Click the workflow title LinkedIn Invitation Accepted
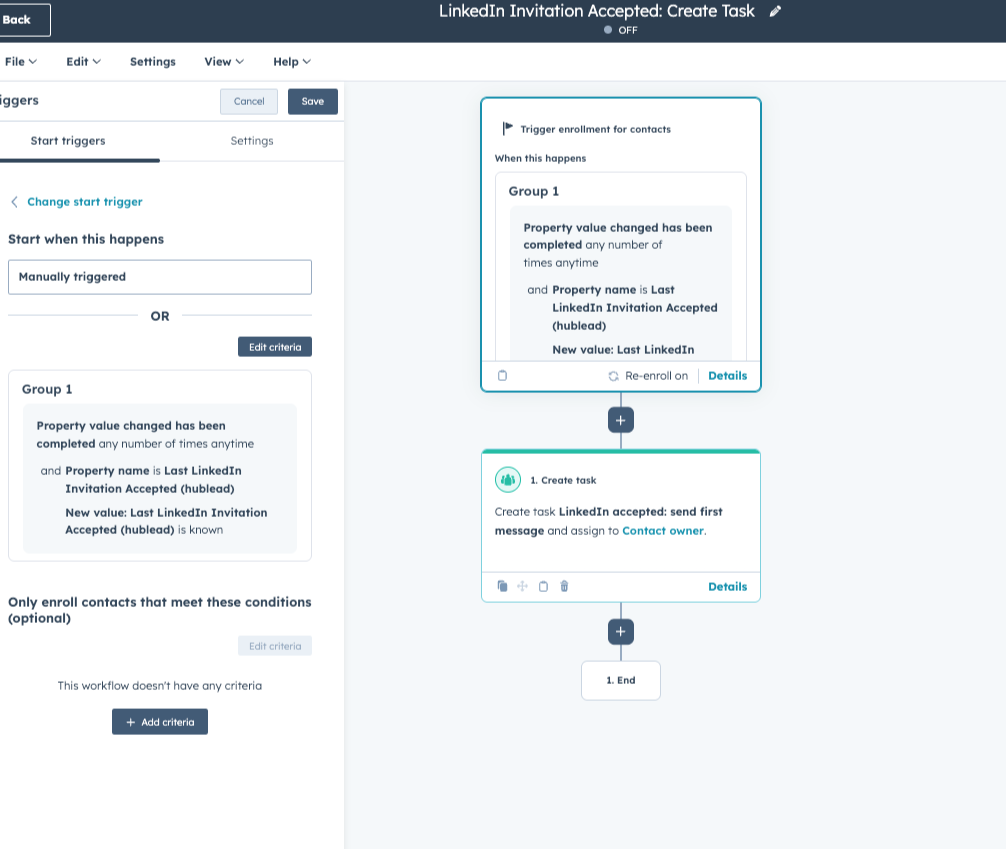Screen dimensions: 1006x849 (x=597, y=11)
